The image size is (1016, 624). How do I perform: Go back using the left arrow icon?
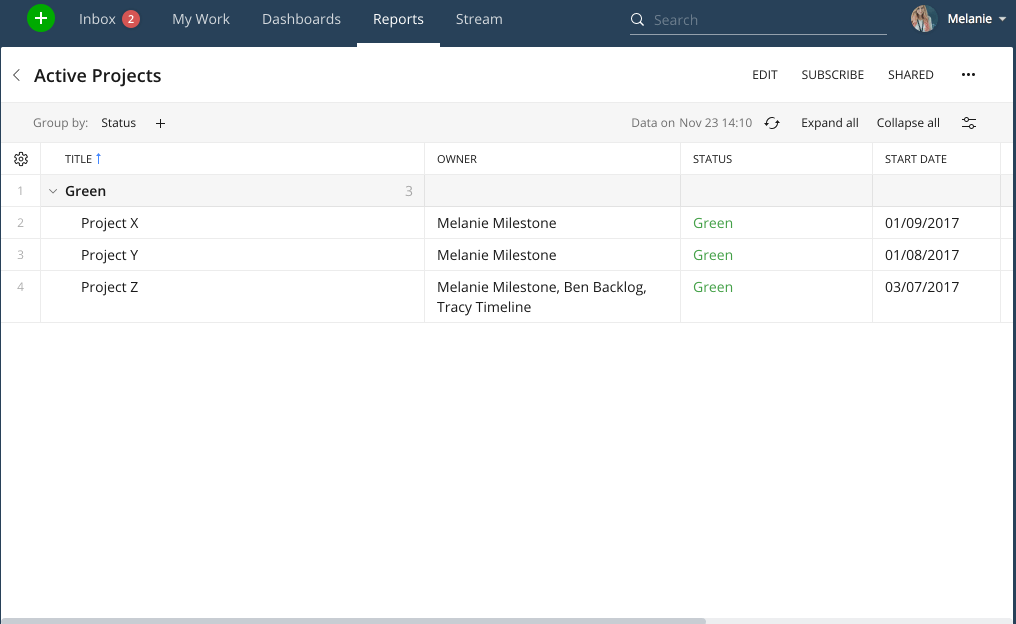pyautogui.click(x=16, y=76)
